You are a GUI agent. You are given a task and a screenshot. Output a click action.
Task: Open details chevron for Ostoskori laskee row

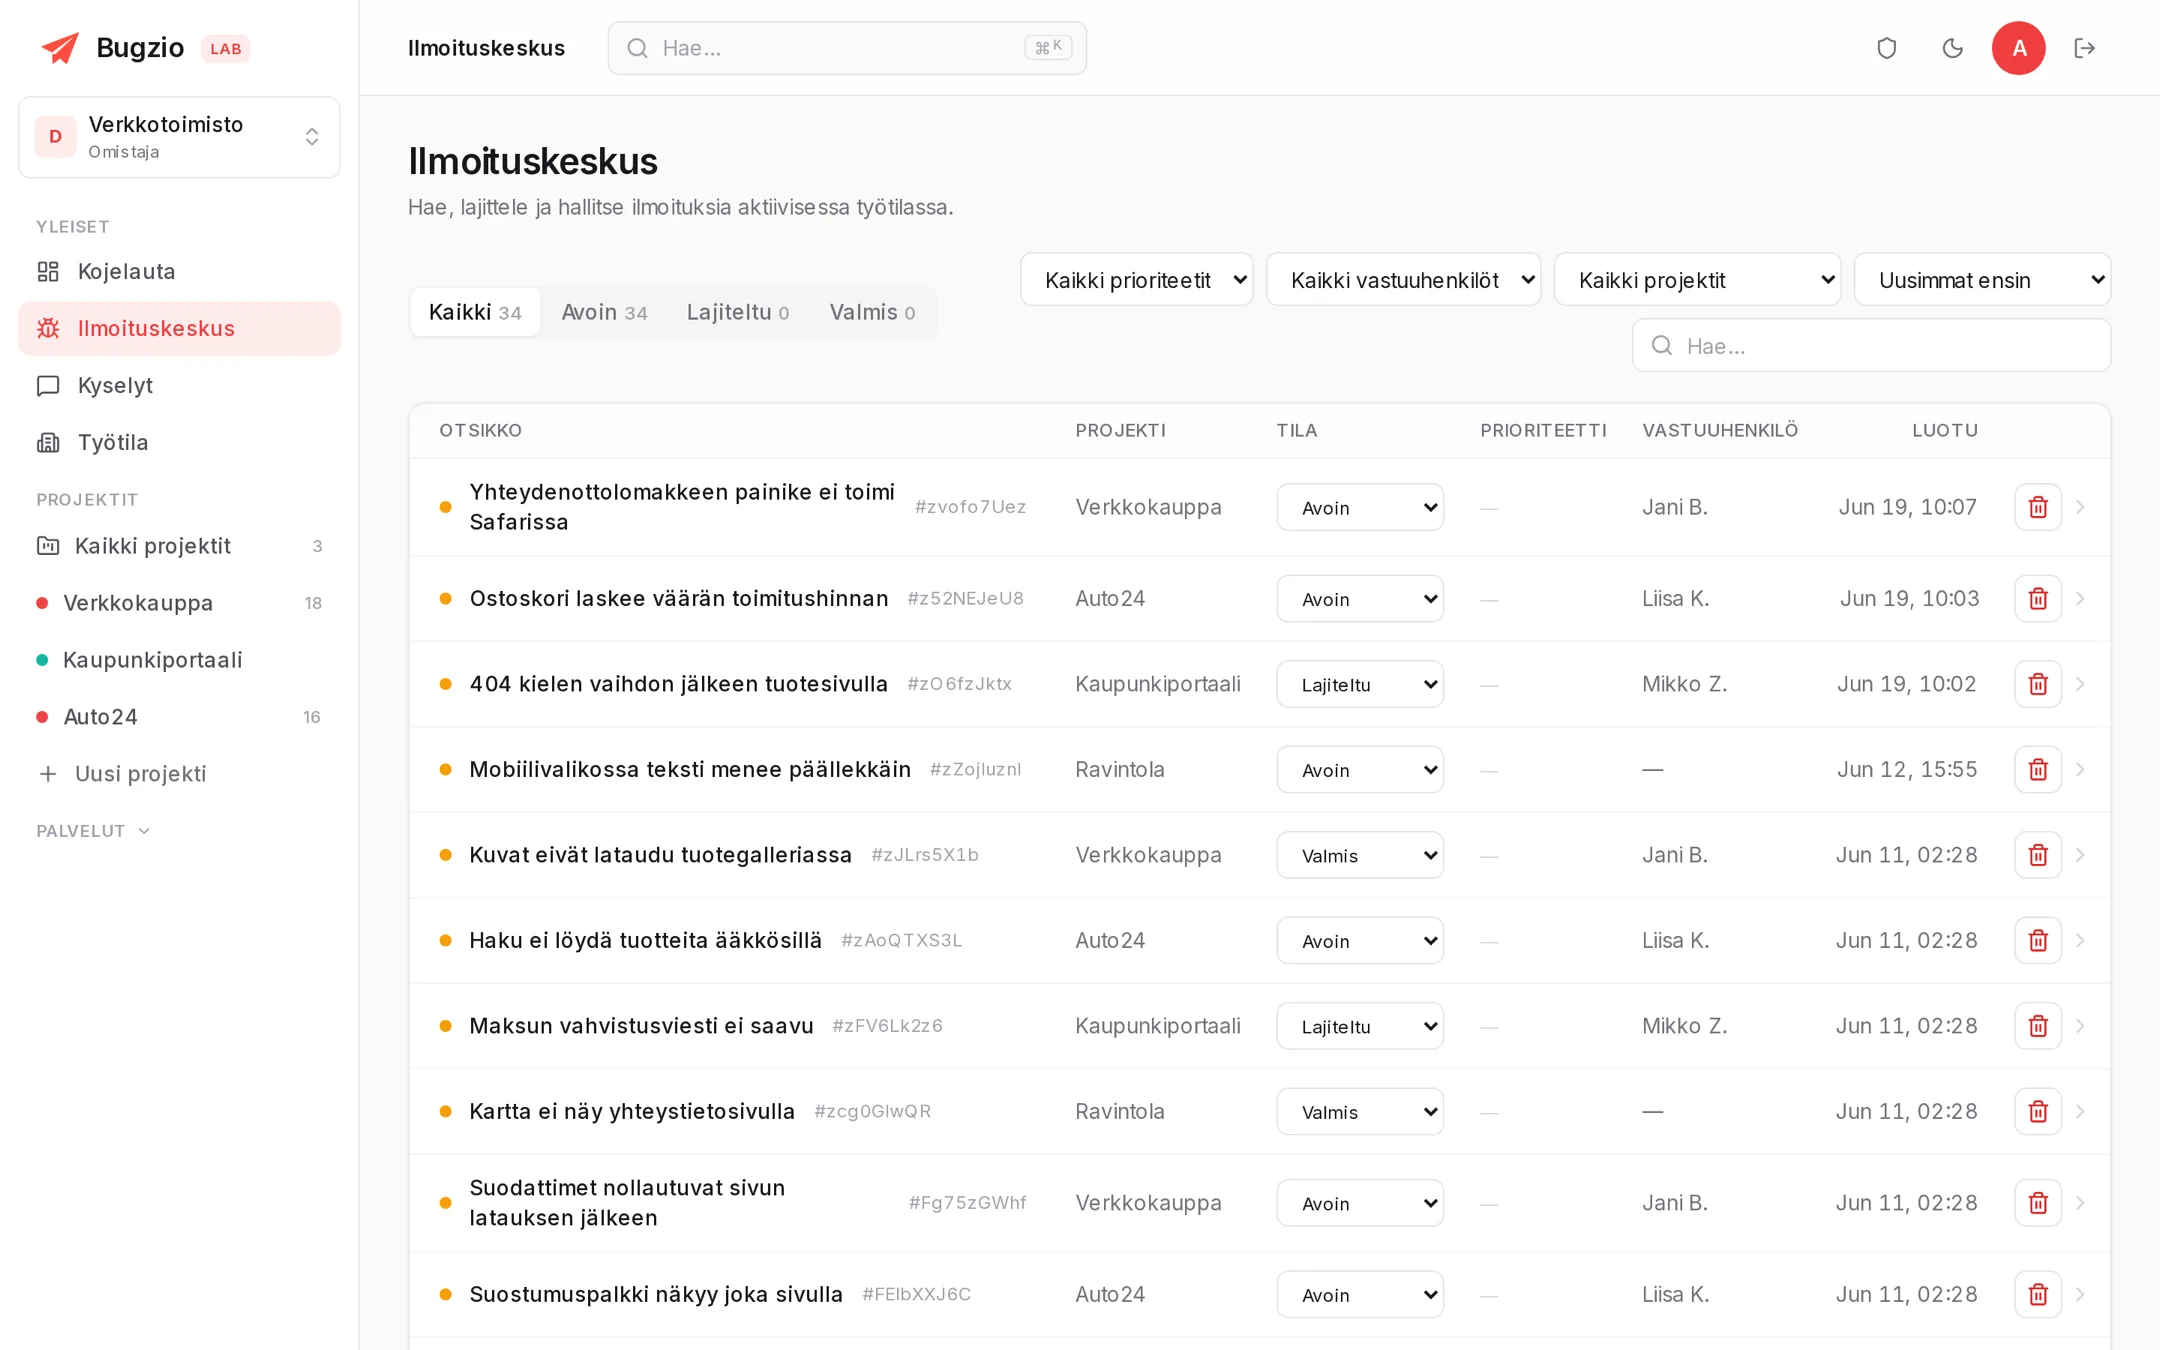(x=2080, y=598)
